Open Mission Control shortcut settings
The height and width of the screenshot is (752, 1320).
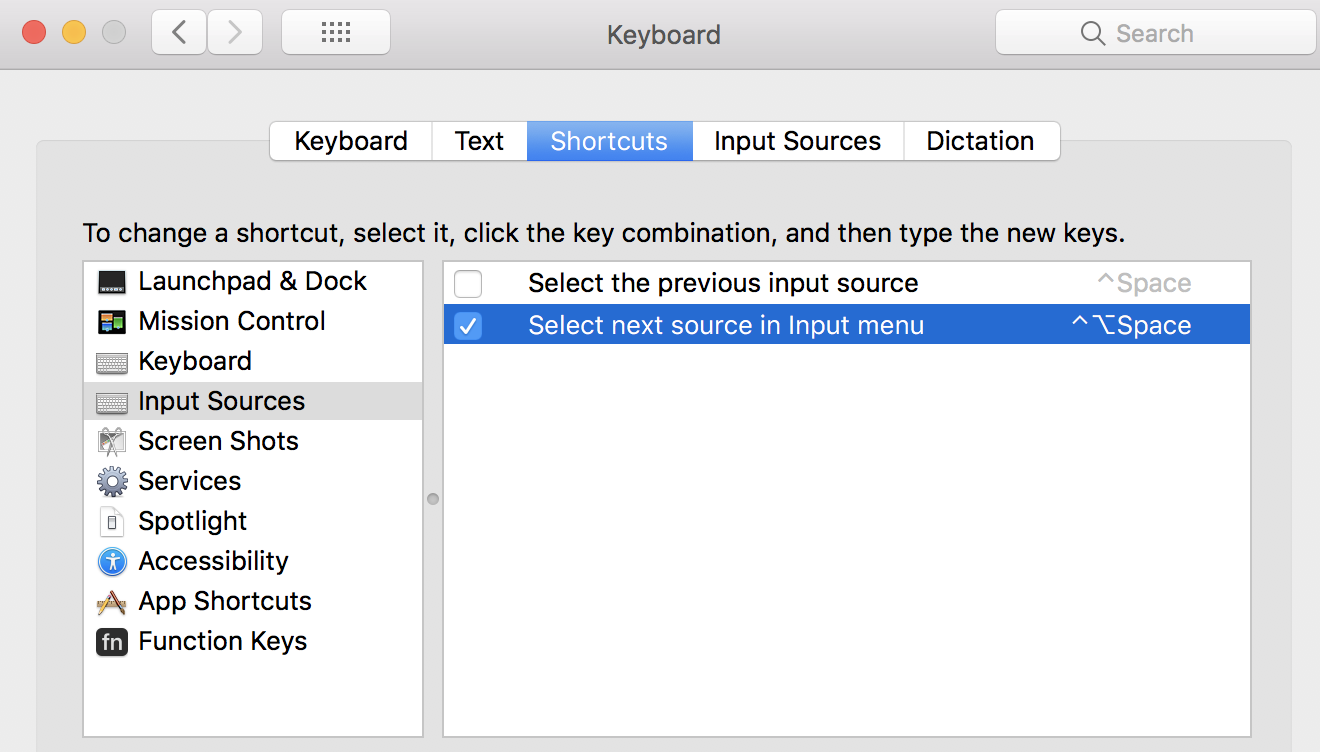pos(111,321)
